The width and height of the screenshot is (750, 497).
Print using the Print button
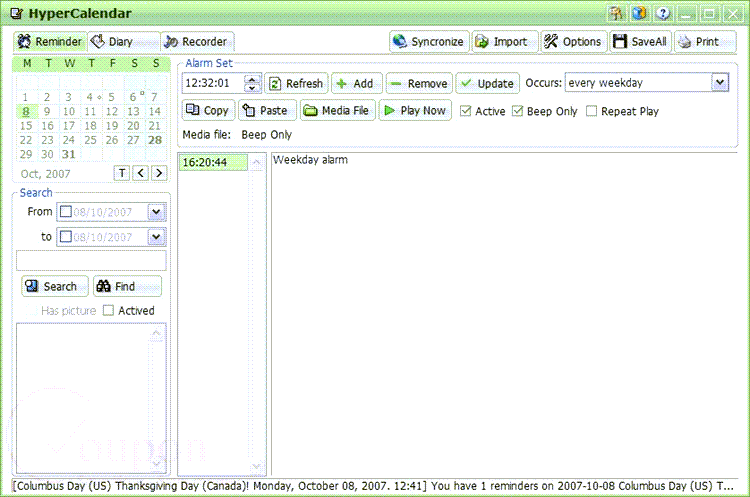(x=705, y=42)
